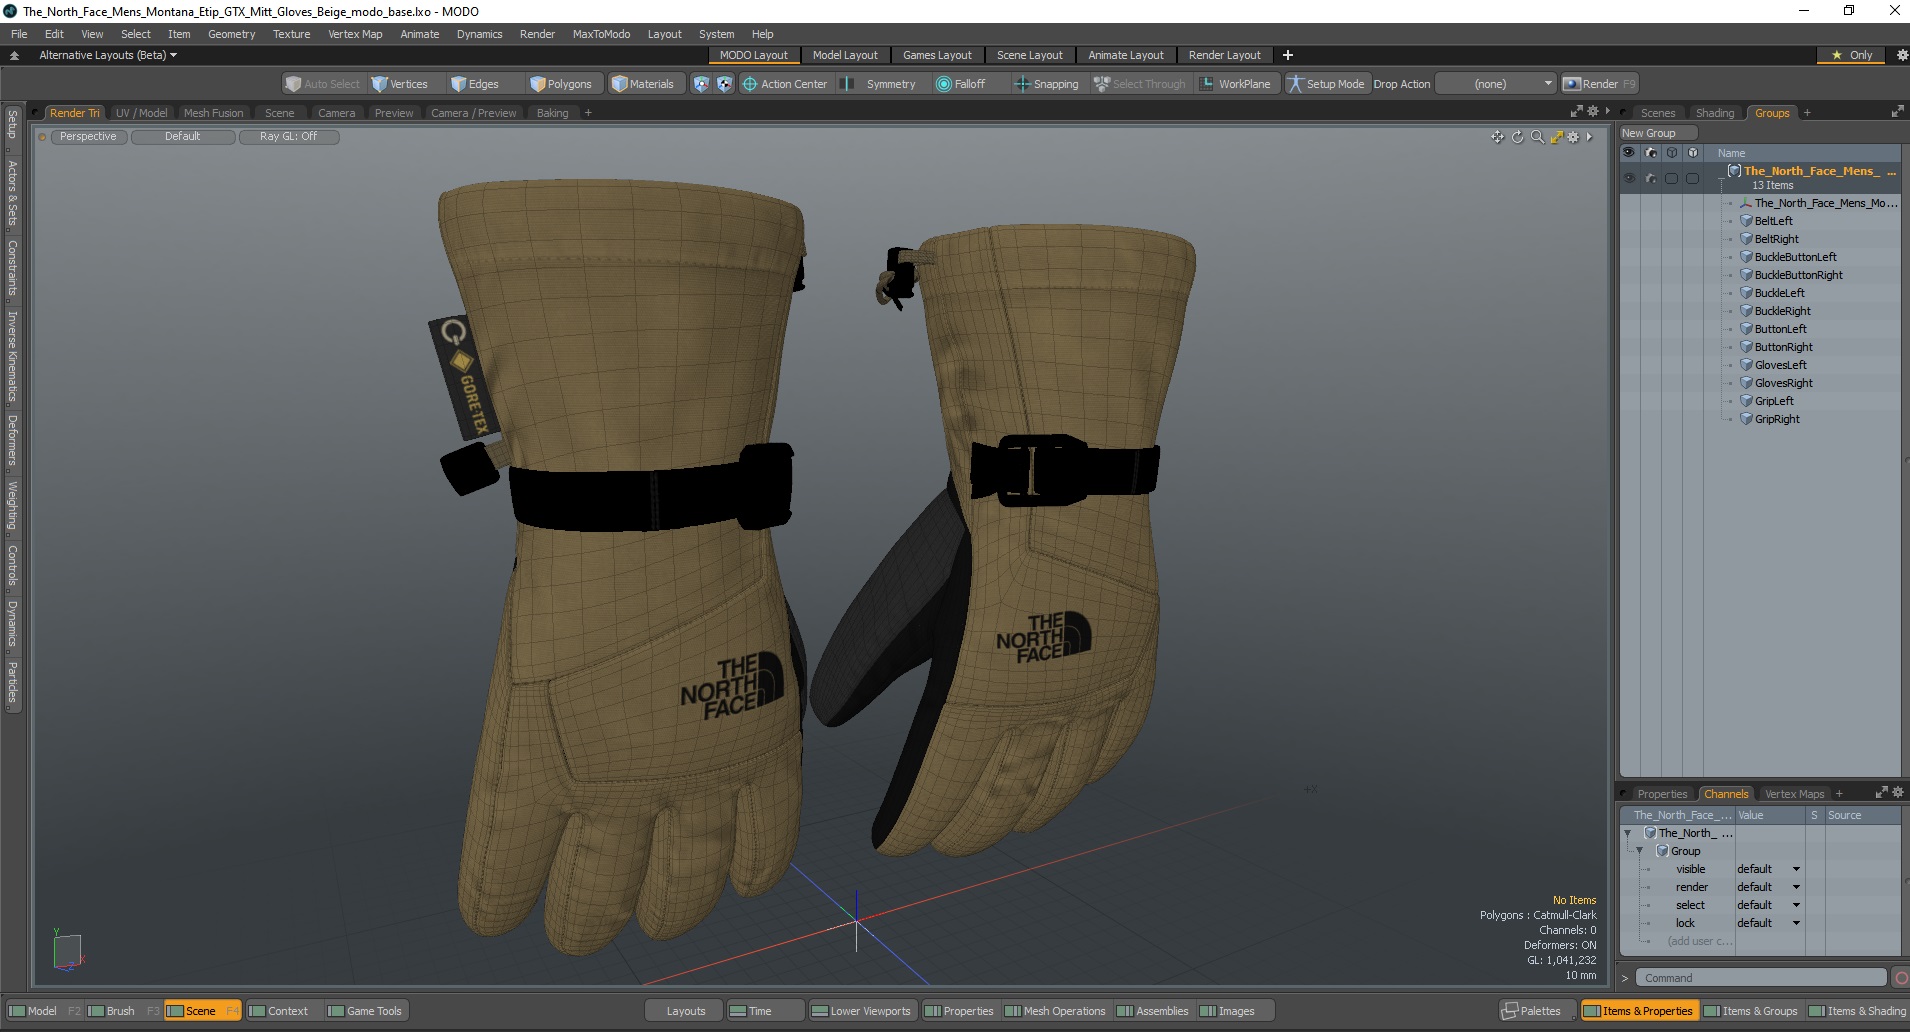This screenshot has height=1032, width=1910.
Task: Click the New Group button
Action: (x=1657, y=133)
